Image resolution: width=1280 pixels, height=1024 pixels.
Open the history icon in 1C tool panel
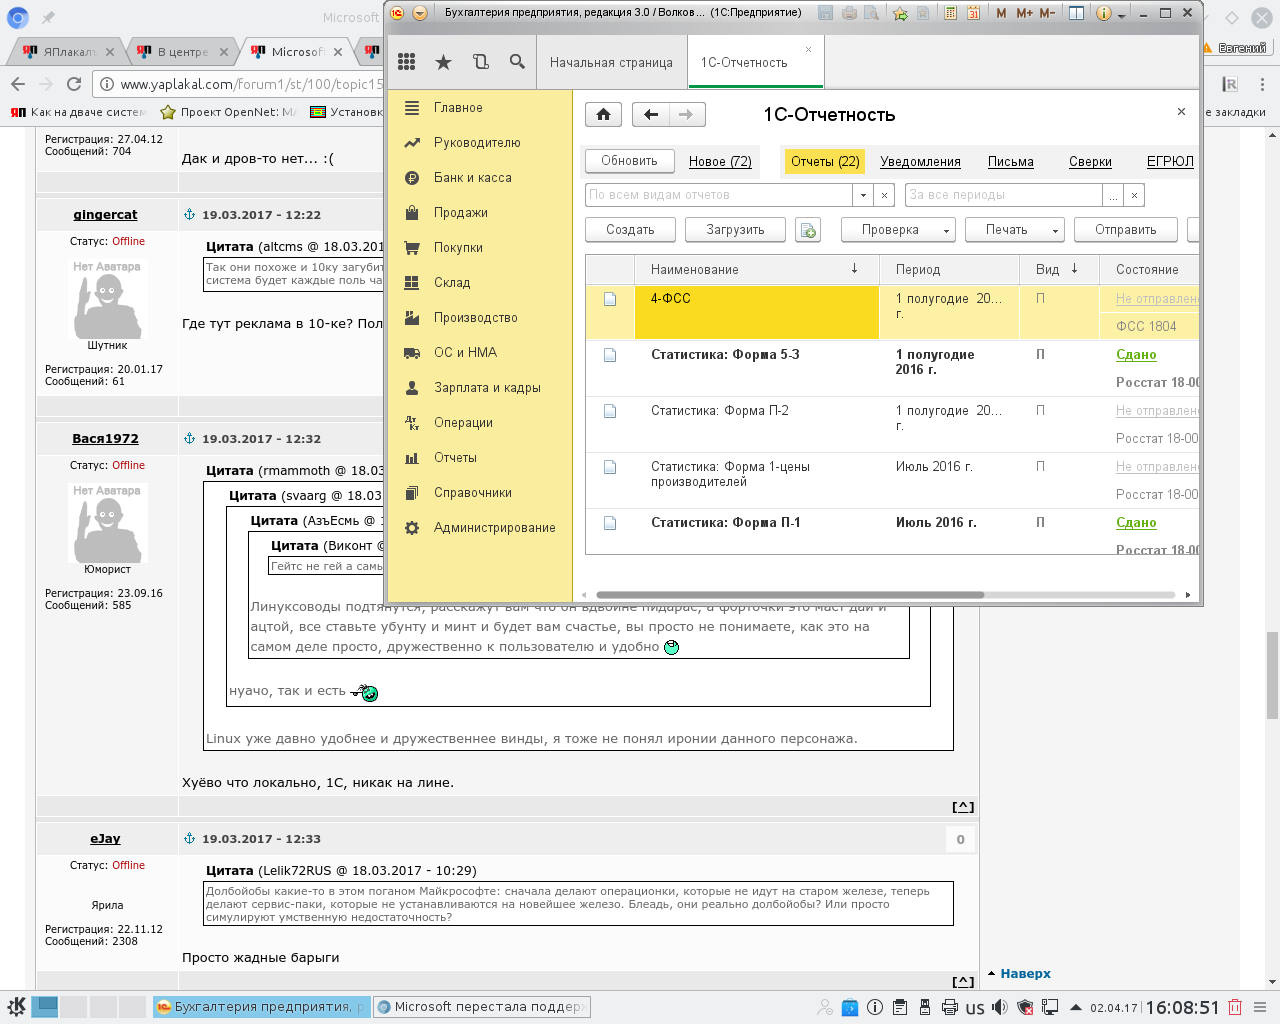click(480, 62)
